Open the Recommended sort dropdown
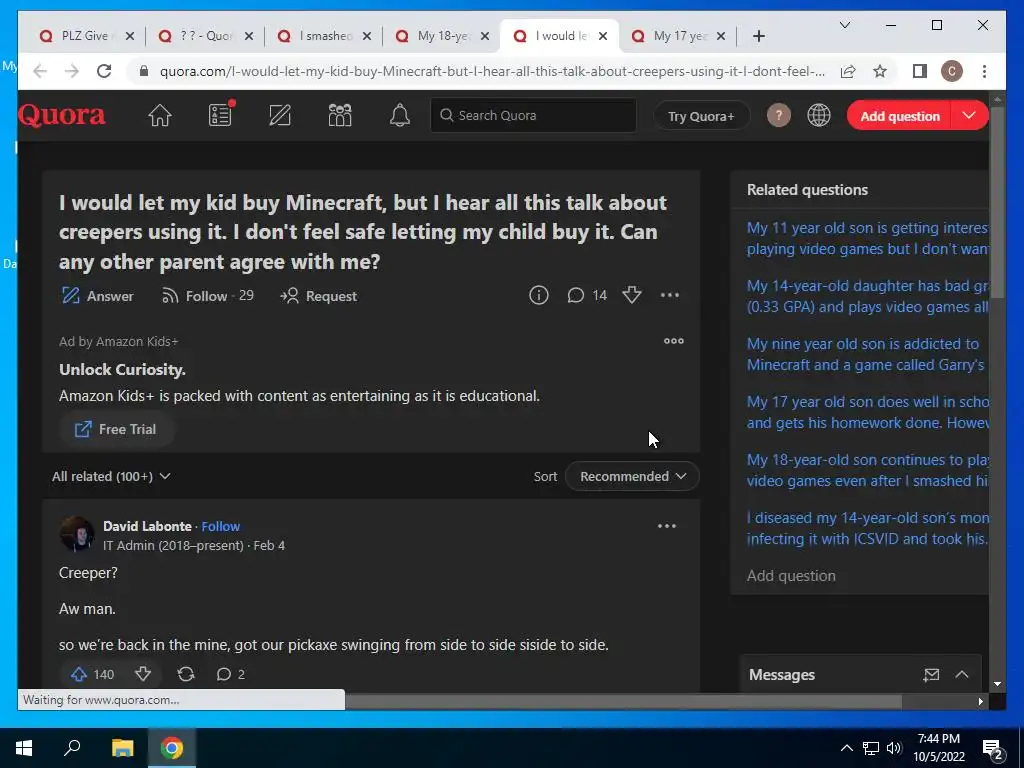 632,476
